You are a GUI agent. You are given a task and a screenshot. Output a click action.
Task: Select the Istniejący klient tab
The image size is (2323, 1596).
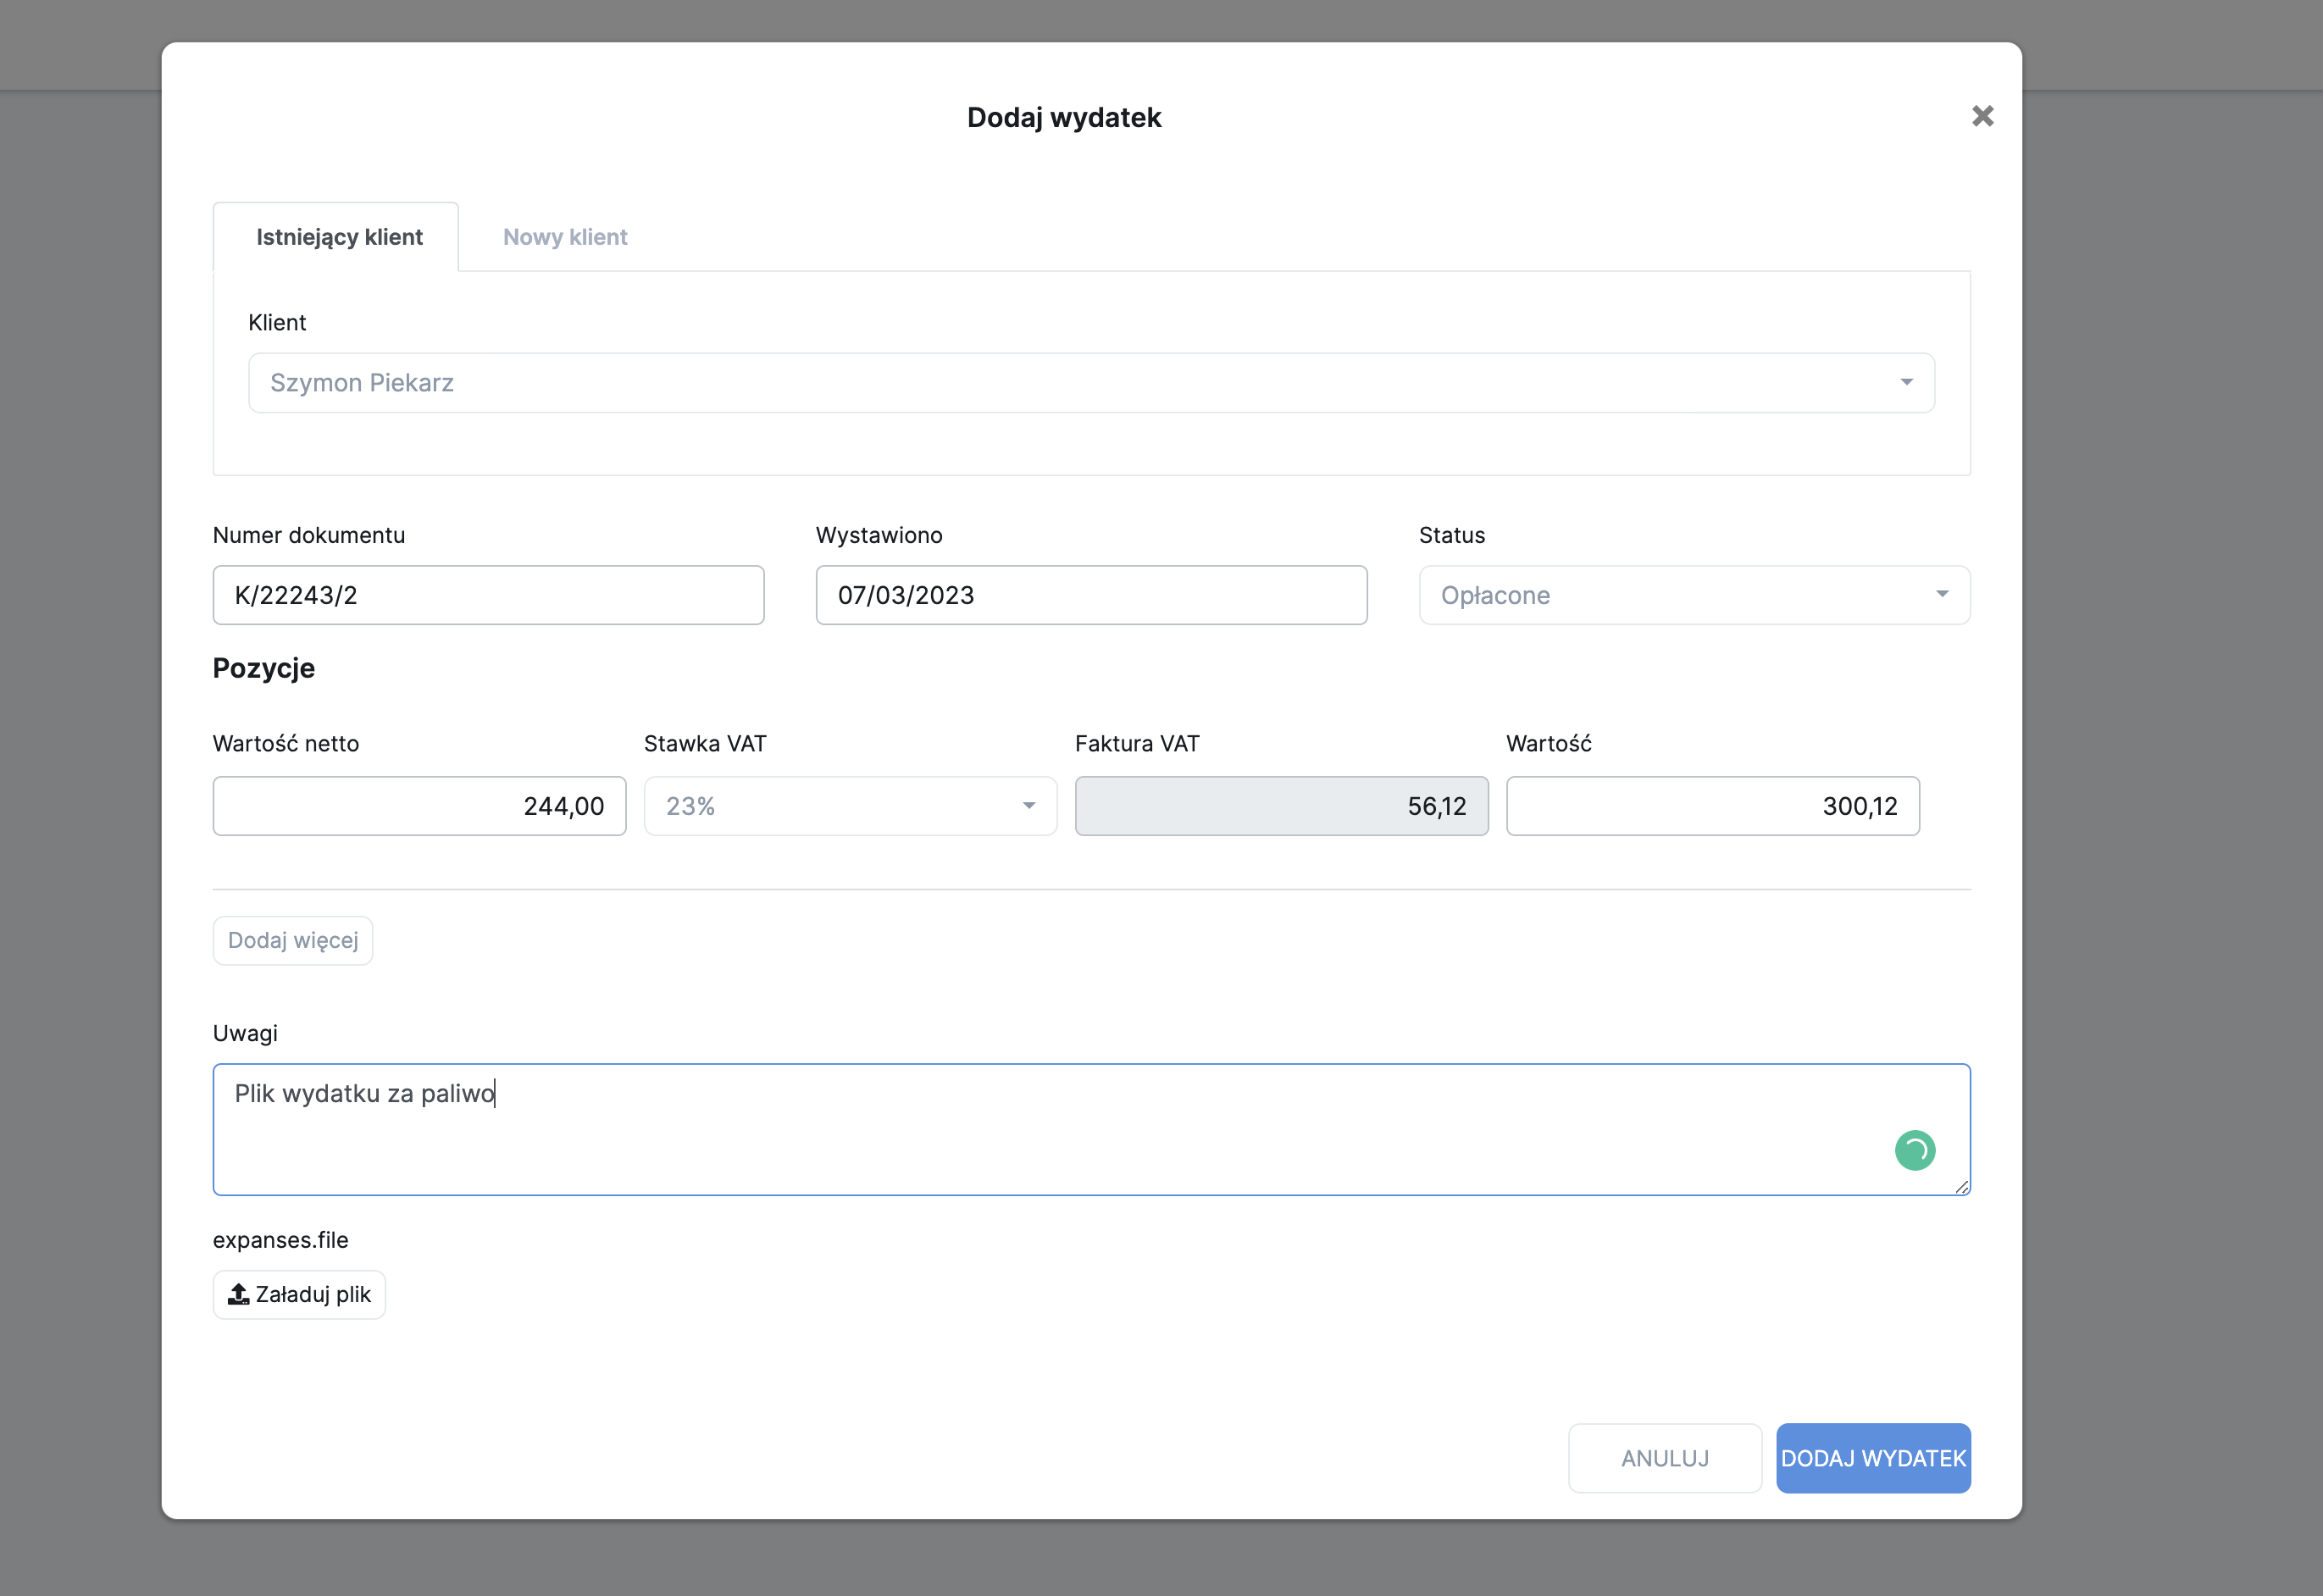tap(339, 237)
